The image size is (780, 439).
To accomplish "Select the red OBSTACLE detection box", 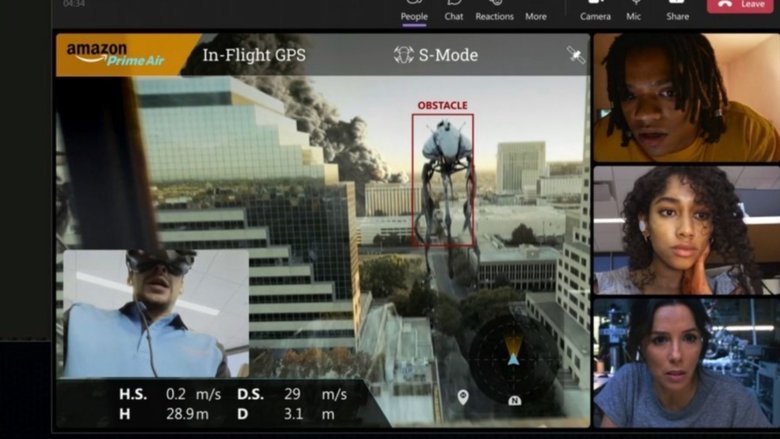I will (443, 178).
